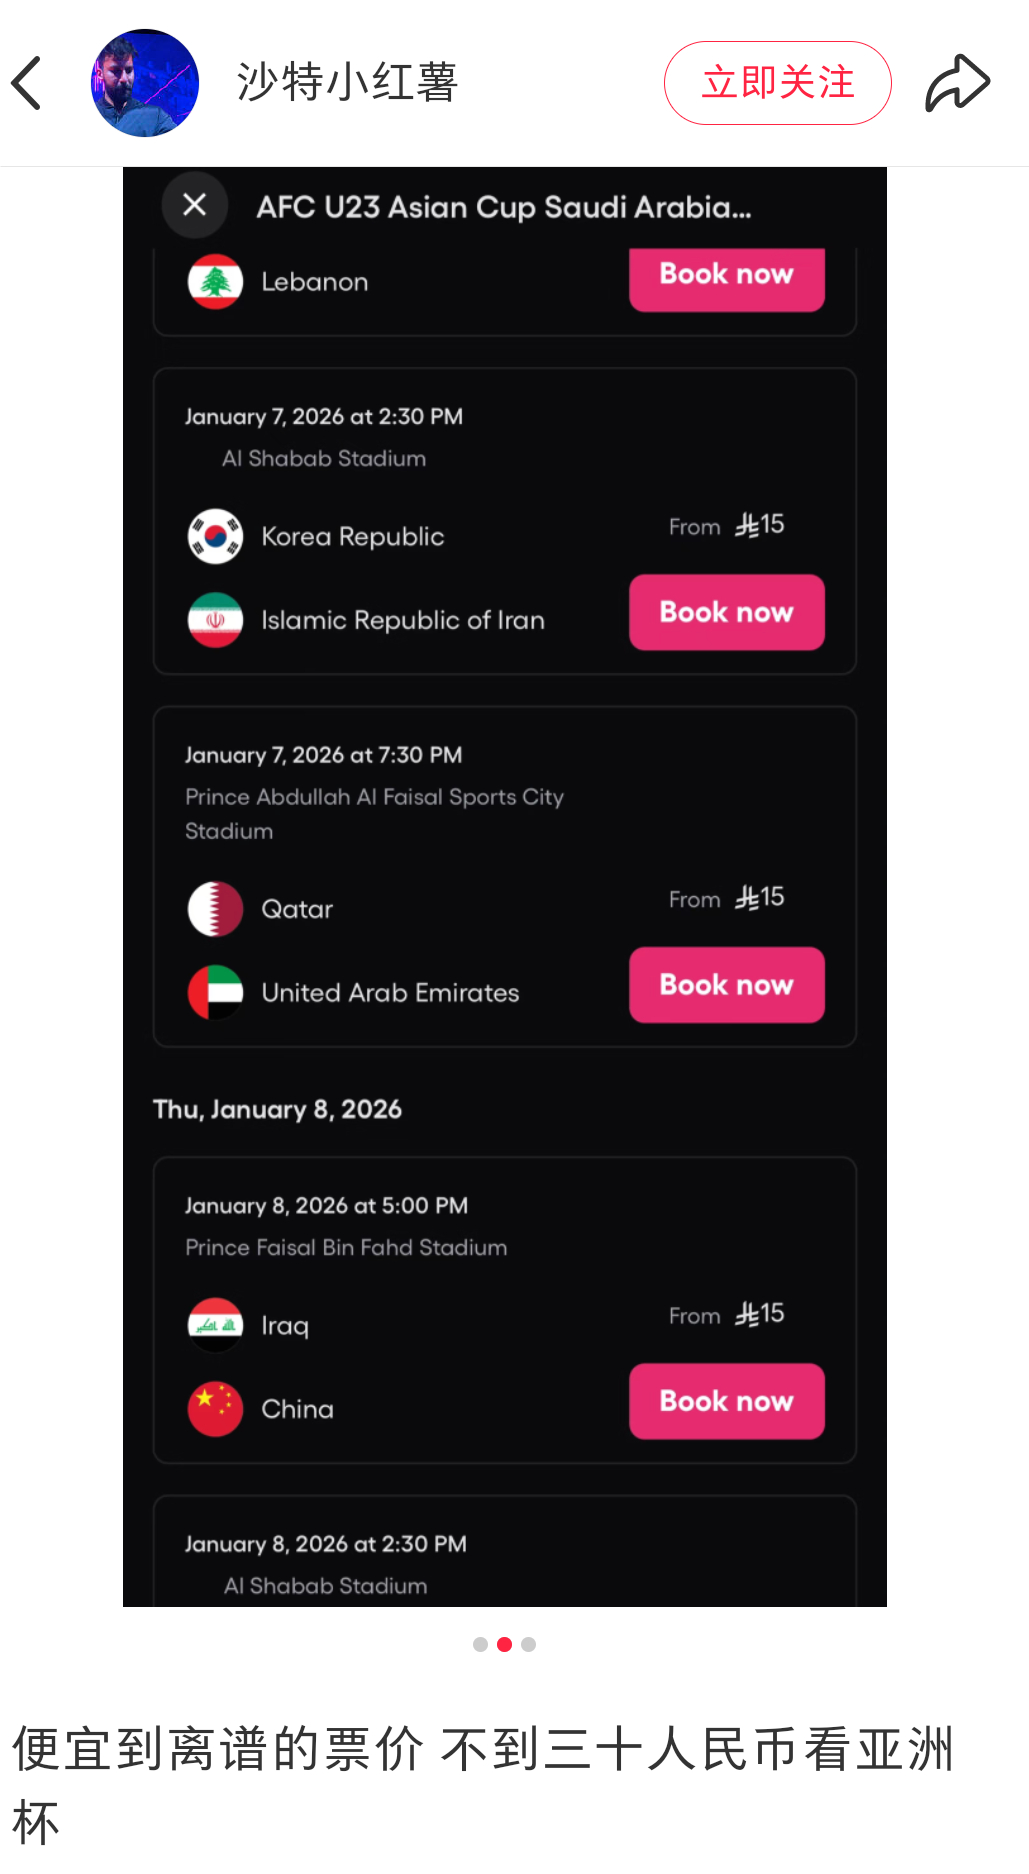Tap the third pagination dot

528,1644
